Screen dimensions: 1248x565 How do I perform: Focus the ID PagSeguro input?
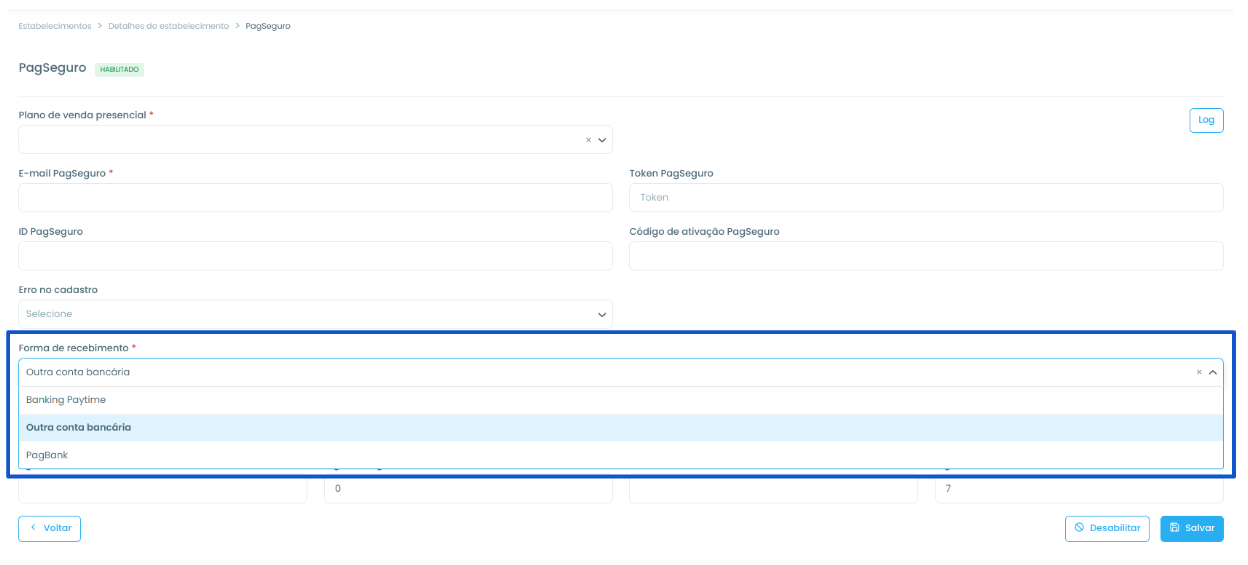click(x=316, y=256)
